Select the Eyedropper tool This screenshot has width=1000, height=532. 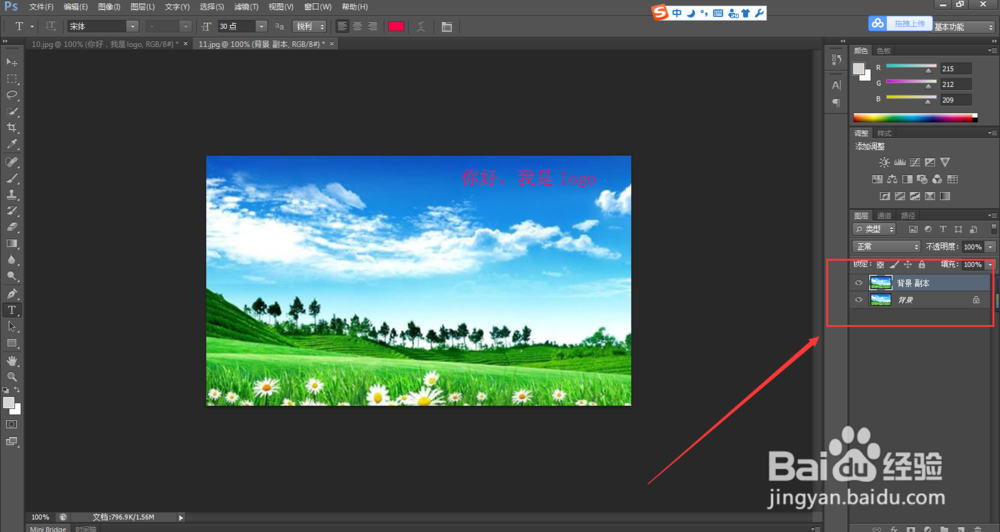click(11, 144)
